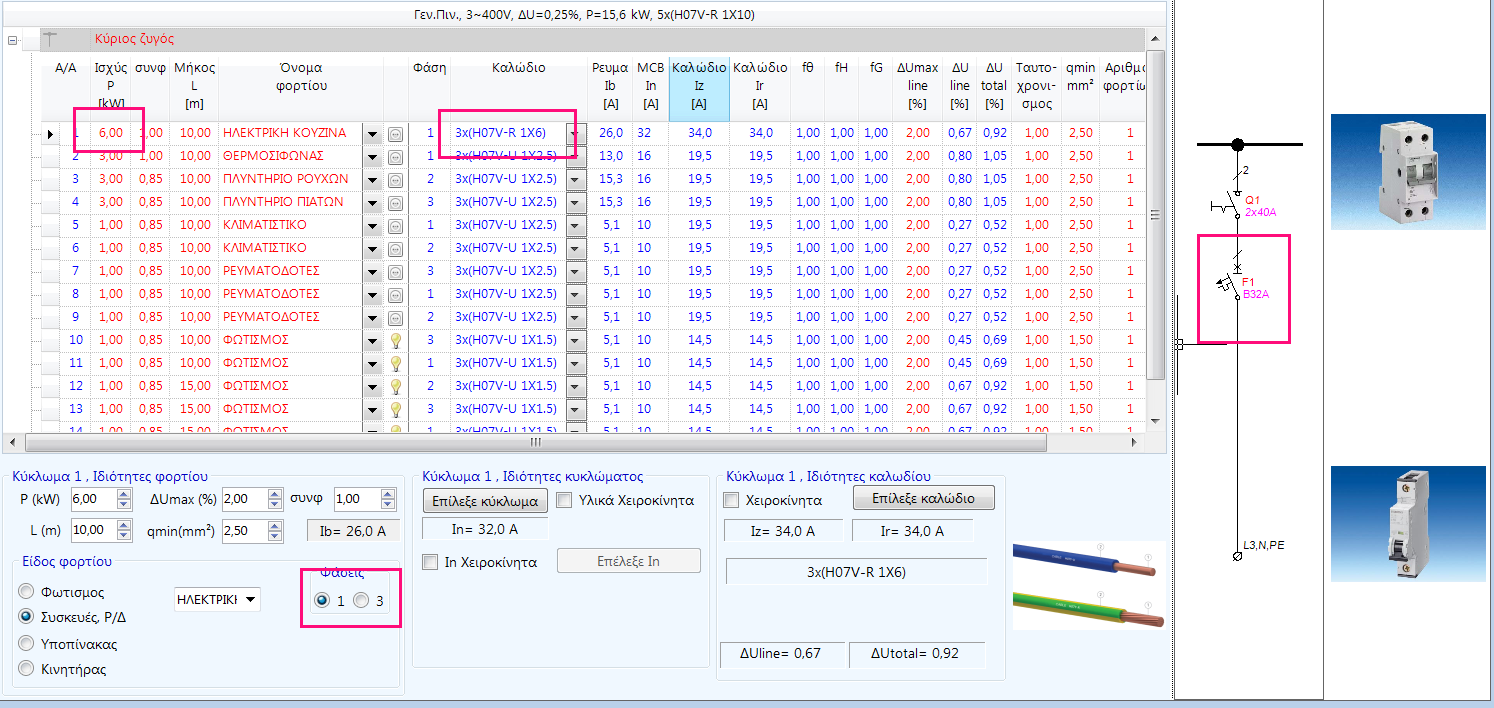Open cable dropdown for ΗΛΕΚΤΡΙΚΗ ΚΟΥΖΙΝΑ row
Screen dimensions: 1494x708
(x=575, y=133)
